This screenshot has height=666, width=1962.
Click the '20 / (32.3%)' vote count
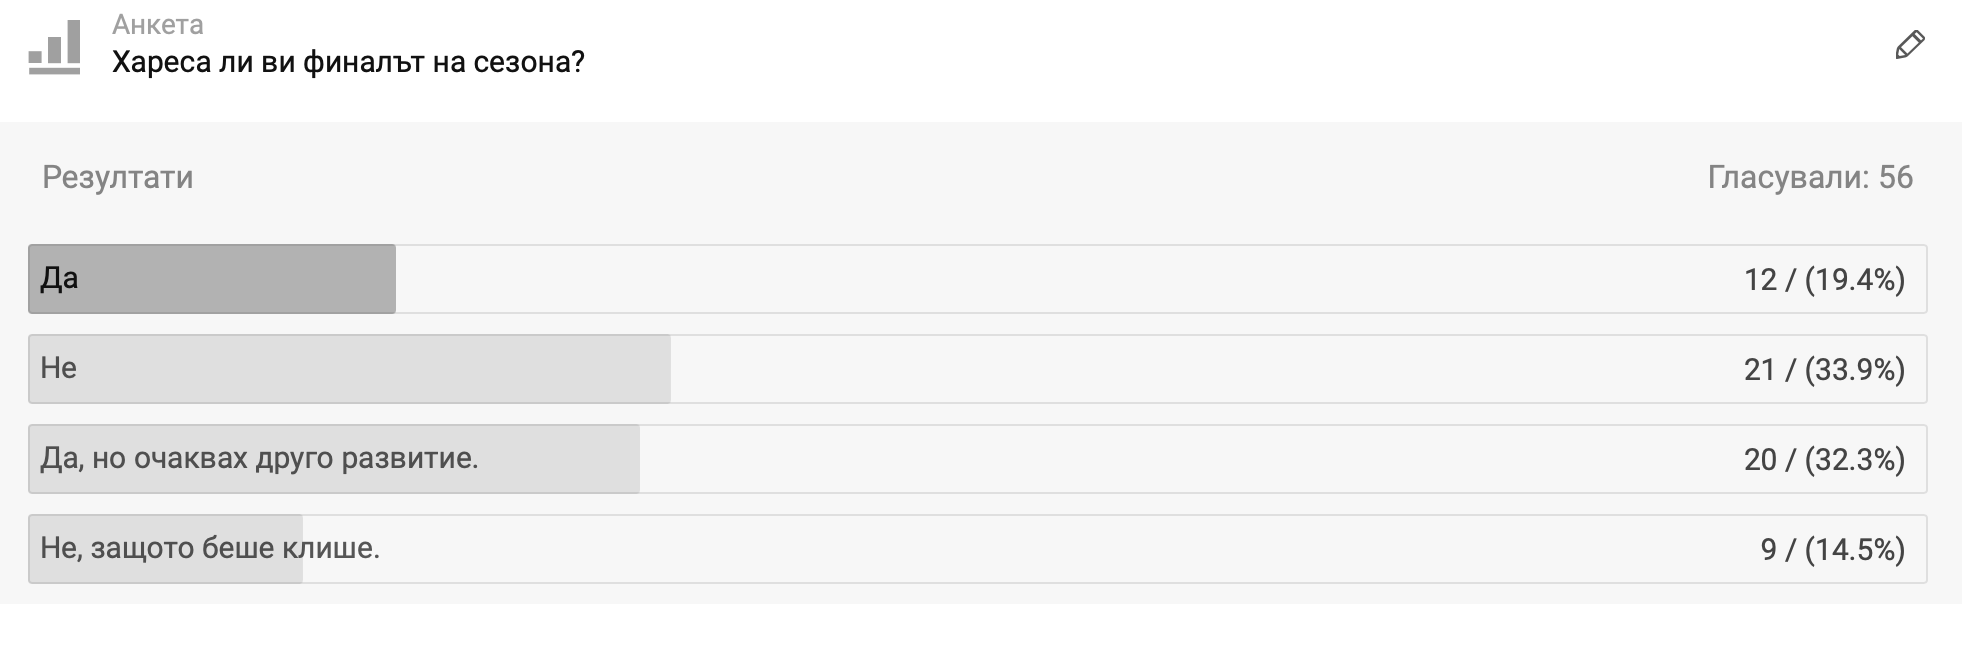click(x=1824, y=459)
